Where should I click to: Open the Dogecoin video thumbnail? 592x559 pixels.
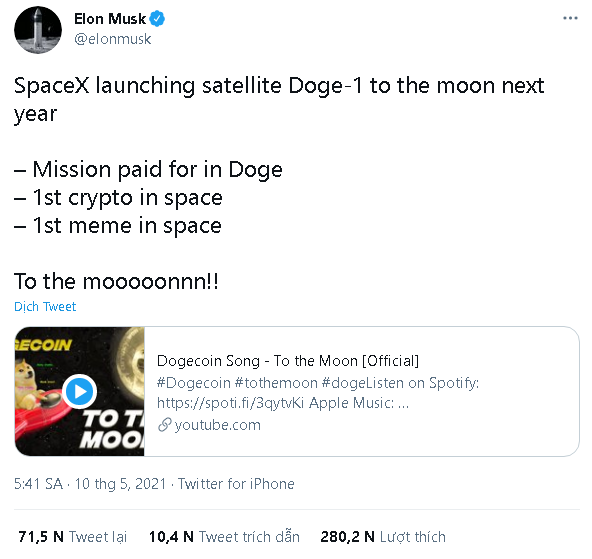[80, 391]
